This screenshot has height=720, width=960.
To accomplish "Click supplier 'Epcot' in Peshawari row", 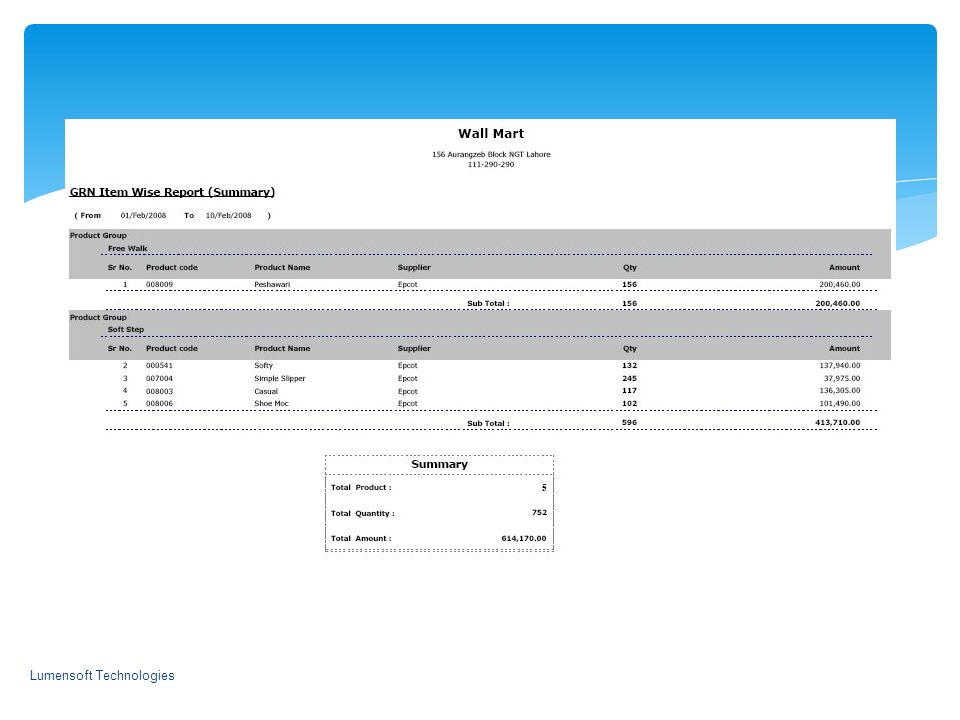I will coord(407,285).
